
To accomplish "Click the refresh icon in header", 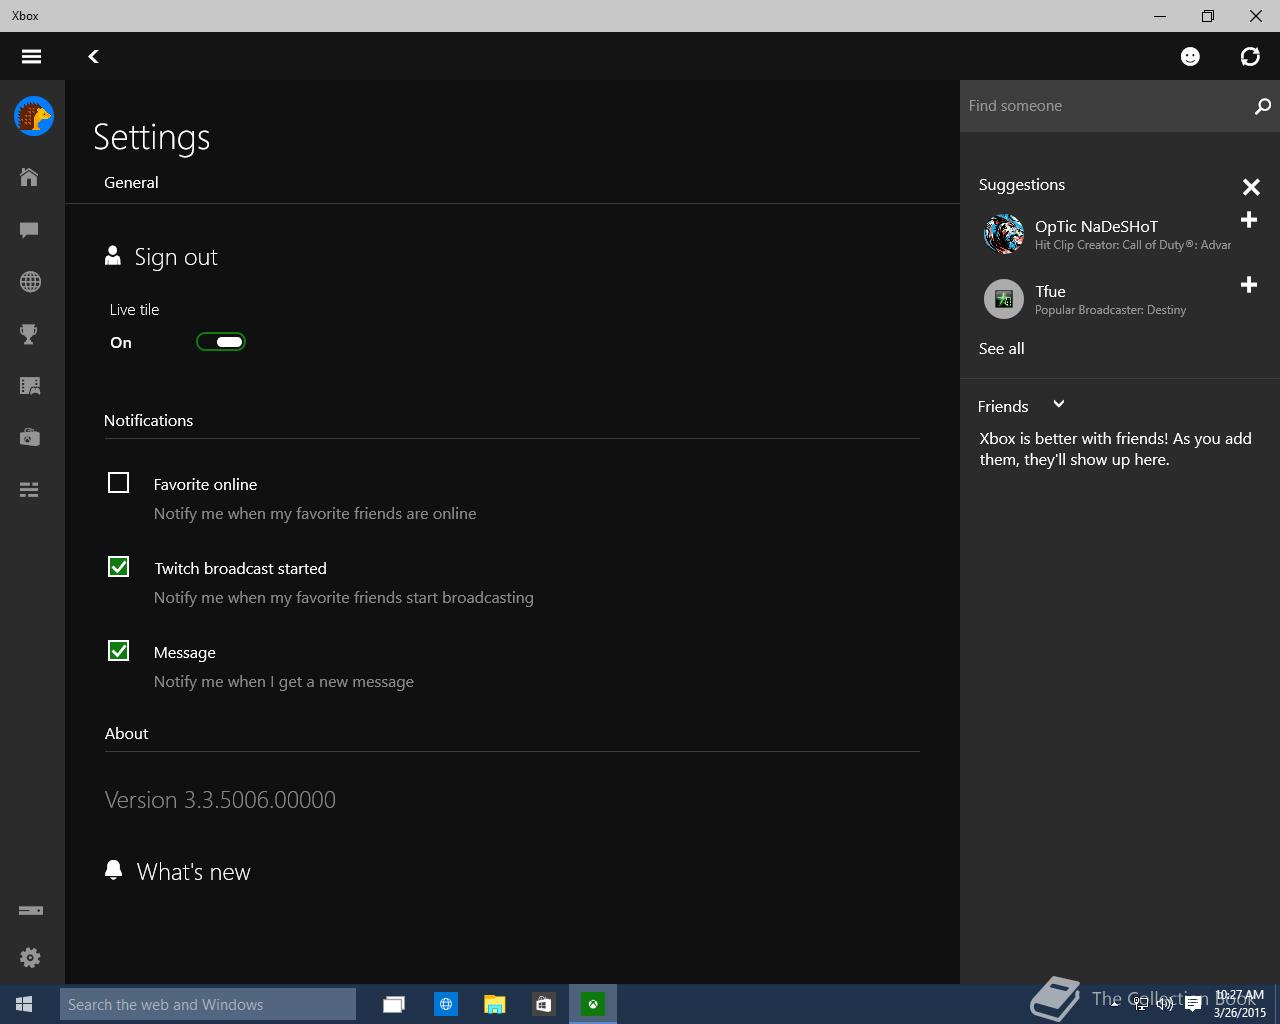I will pyautogui.click(x=1250, y=57).
